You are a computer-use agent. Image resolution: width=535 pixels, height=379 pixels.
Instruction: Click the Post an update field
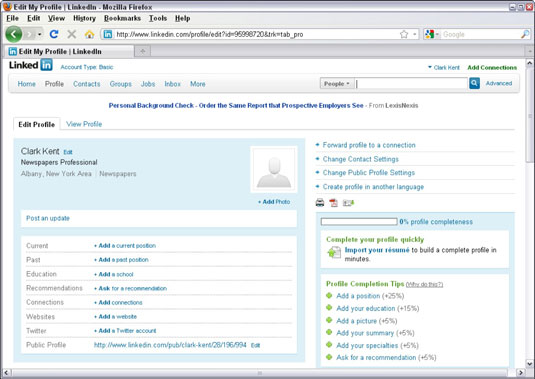(159, 218)
